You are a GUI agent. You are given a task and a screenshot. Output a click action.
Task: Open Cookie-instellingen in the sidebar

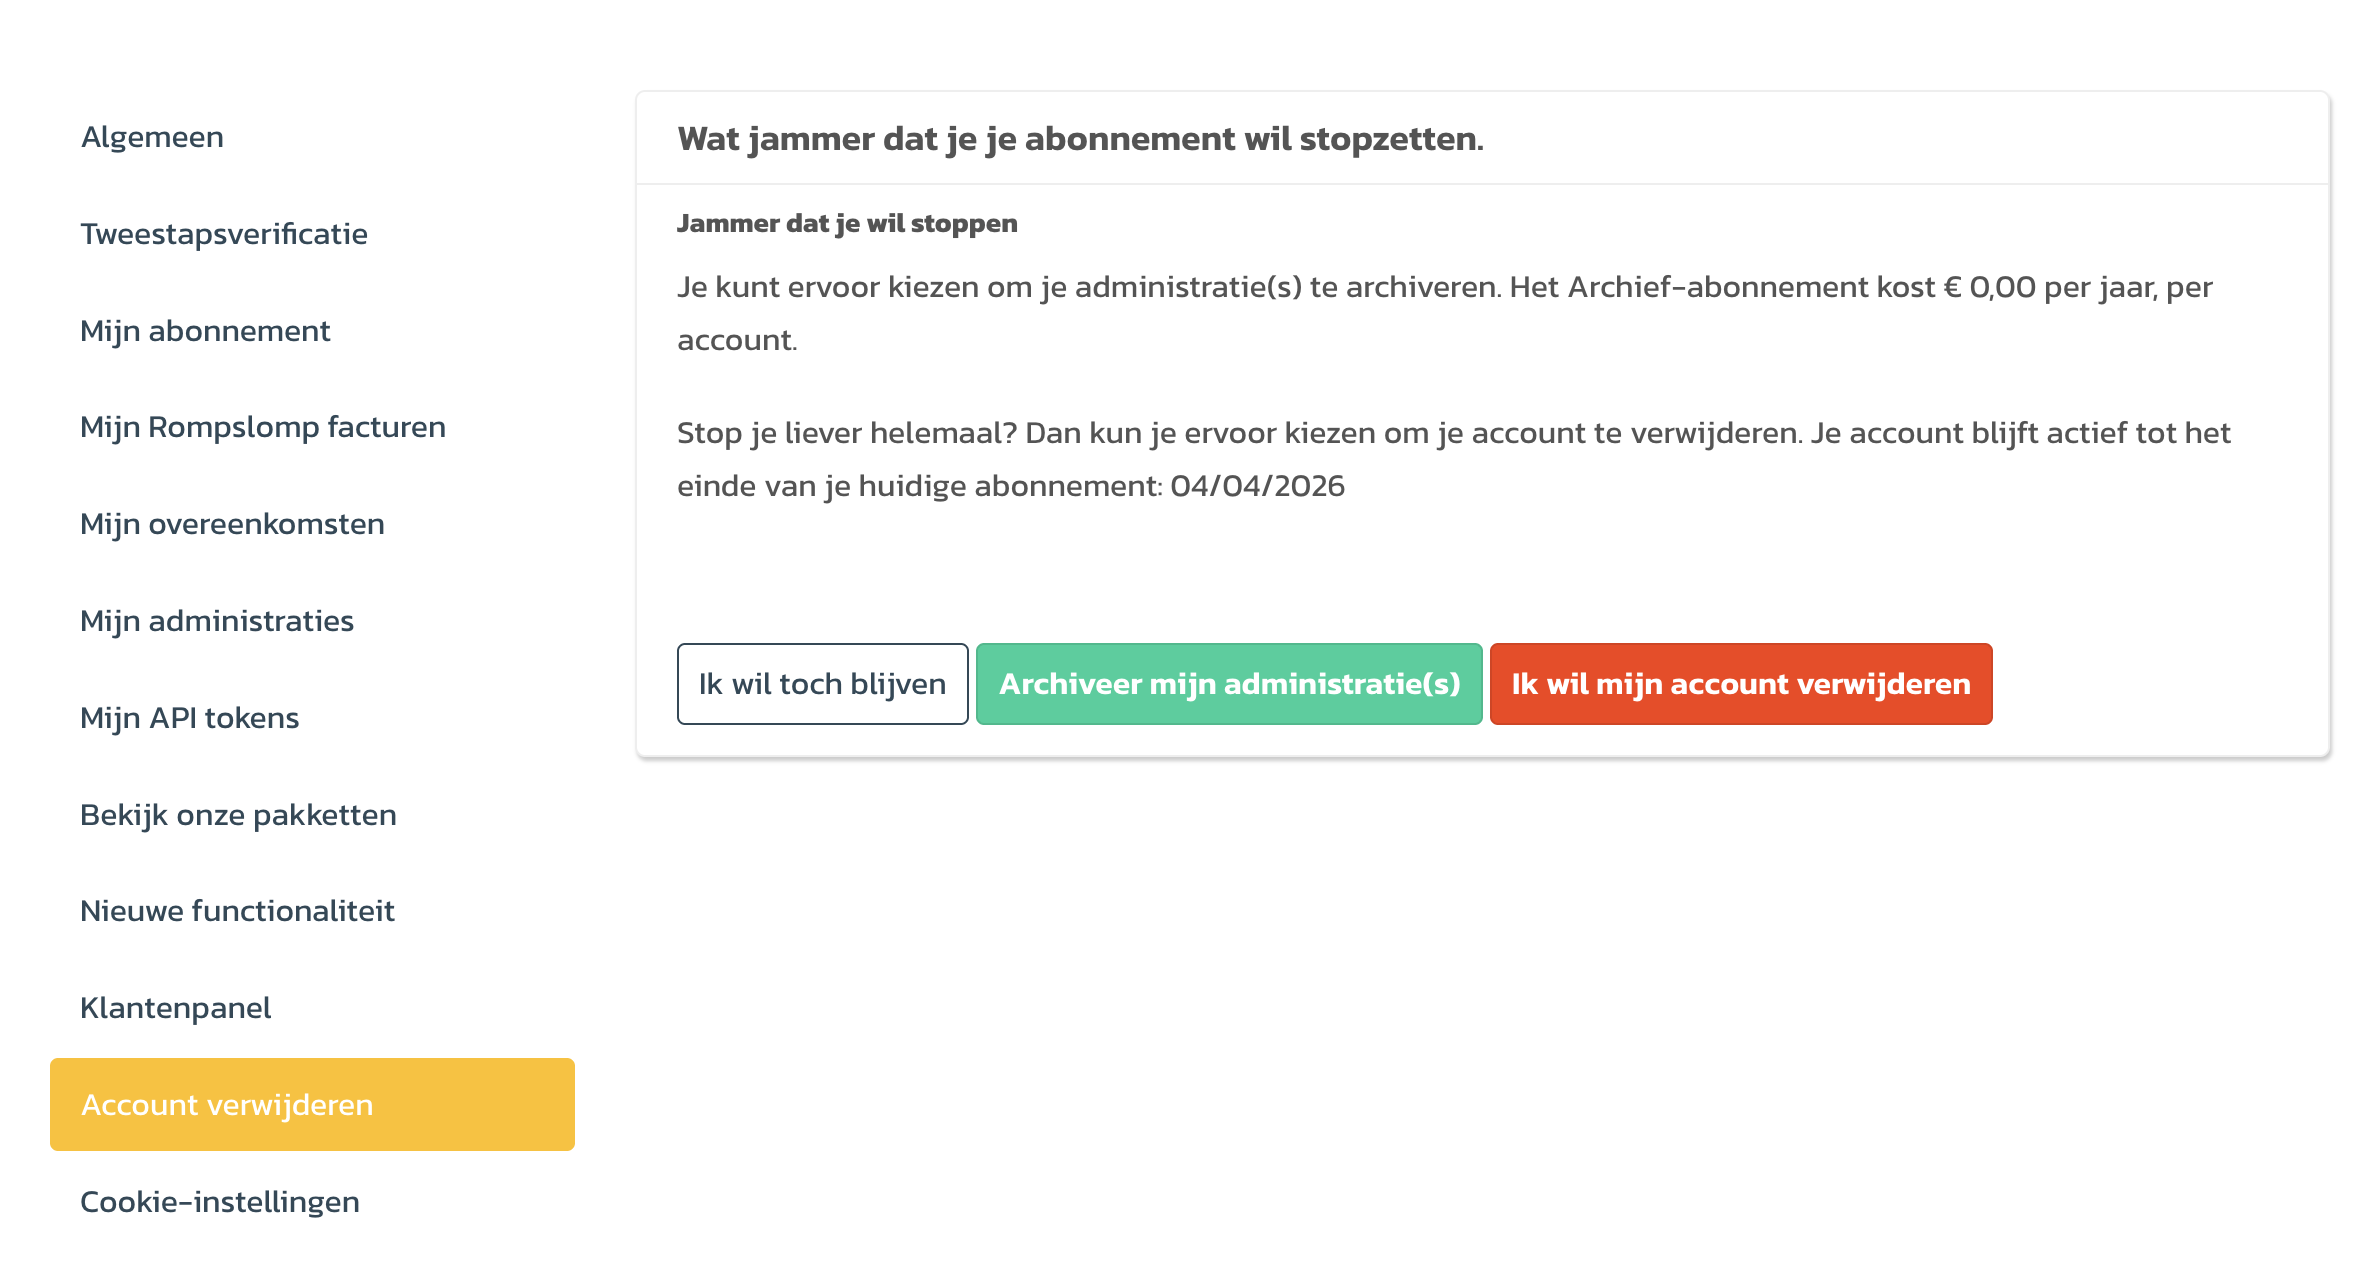[220, 1202]
